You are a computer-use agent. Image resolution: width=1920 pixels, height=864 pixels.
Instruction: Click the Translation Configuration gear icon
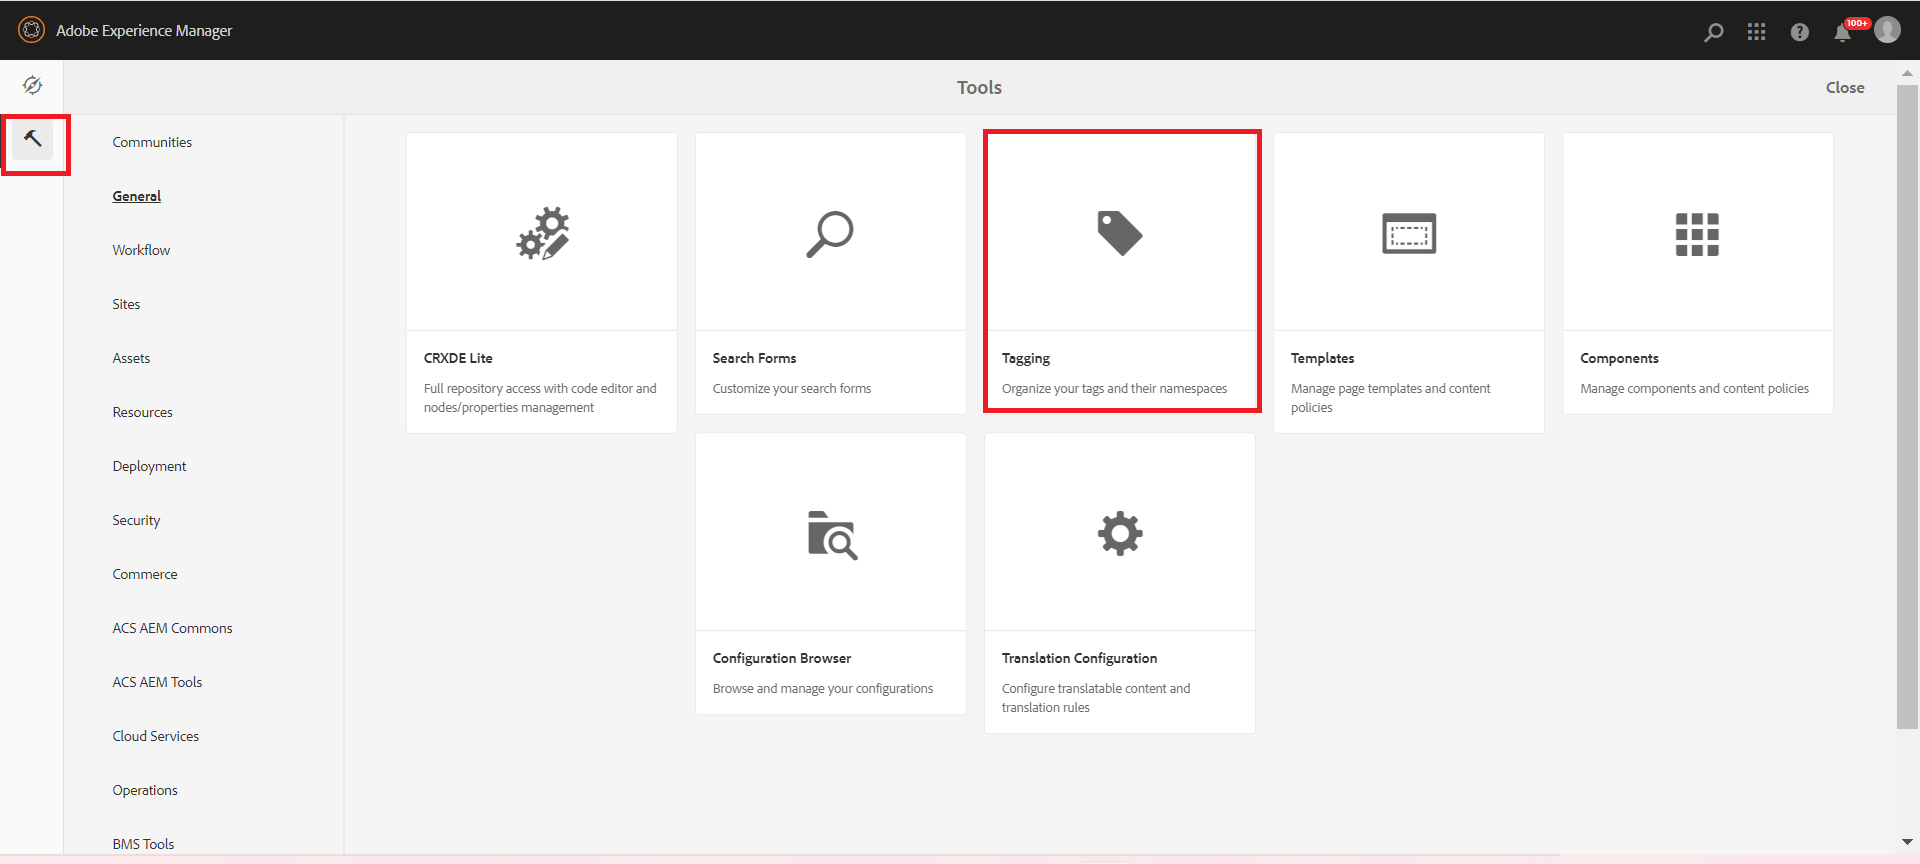tap(1120, 533)
